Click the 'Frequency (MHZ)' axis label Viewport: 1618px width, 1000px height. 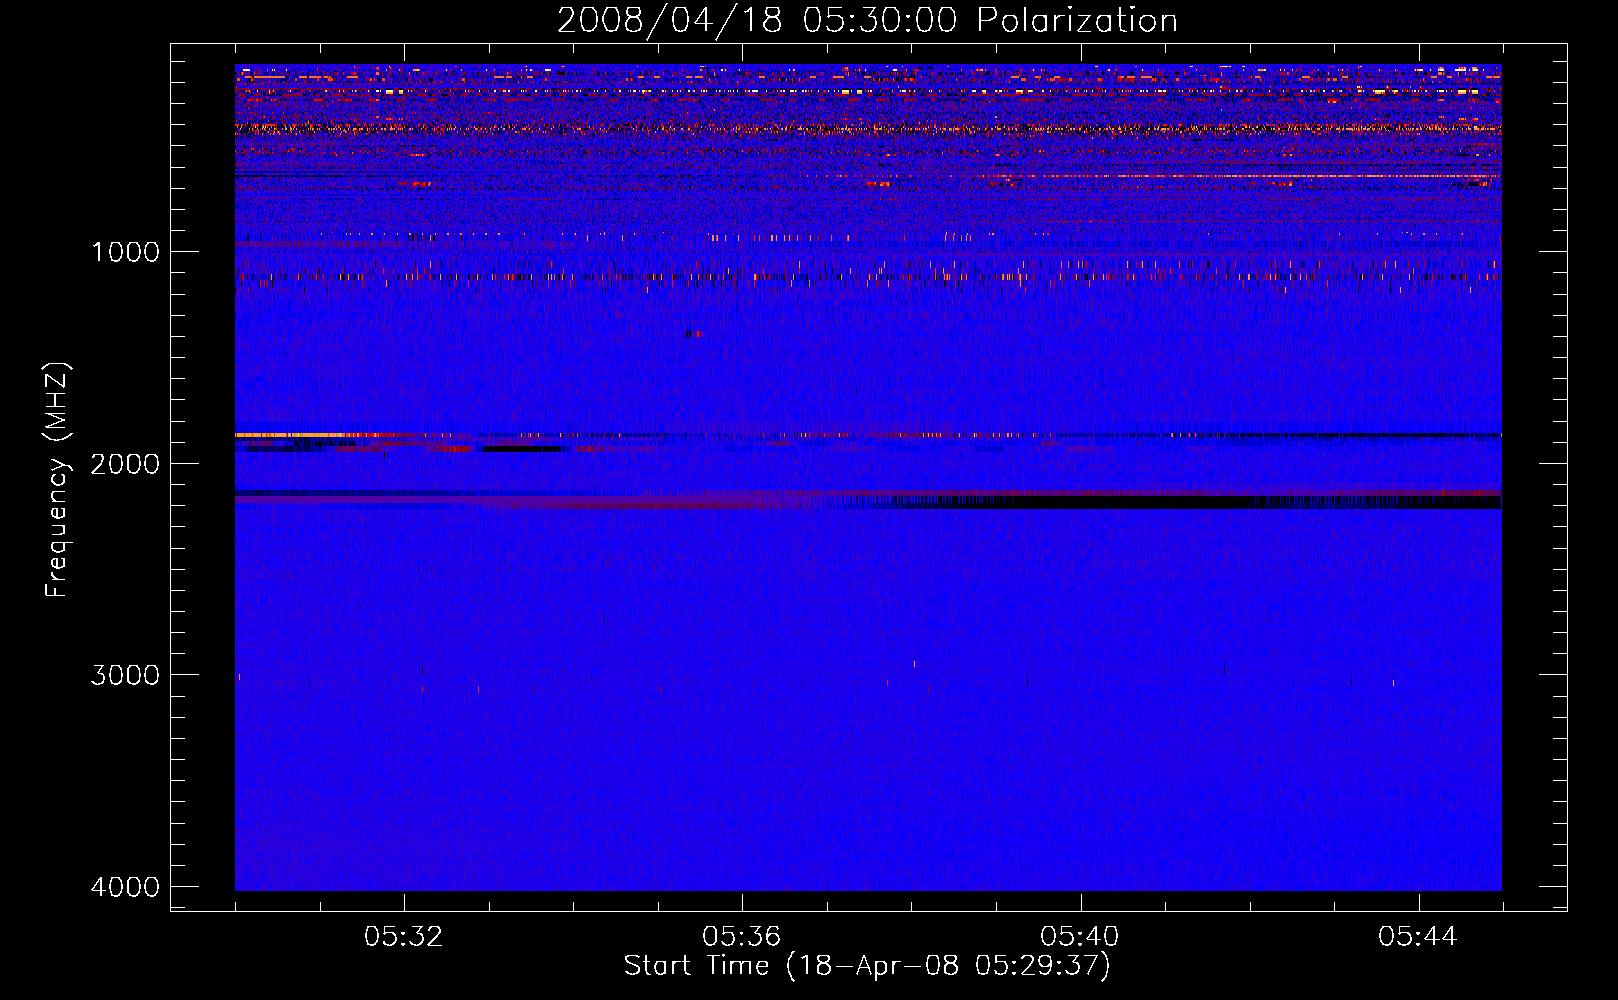click(x=58, y=480)
